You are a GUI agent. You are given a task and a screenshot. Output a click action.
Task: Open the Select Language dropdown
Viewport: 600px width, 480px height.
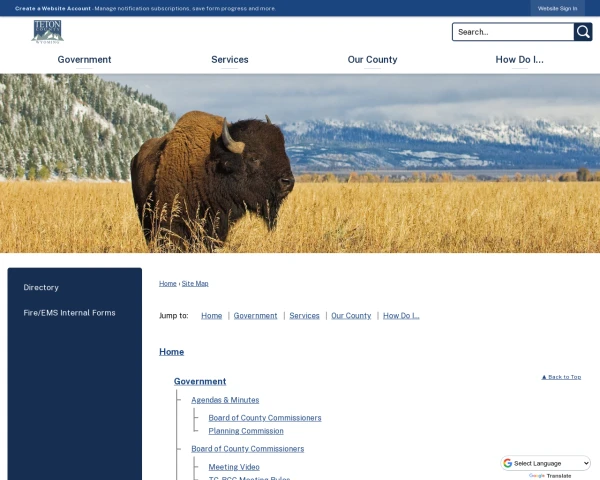tap(546, 463)
